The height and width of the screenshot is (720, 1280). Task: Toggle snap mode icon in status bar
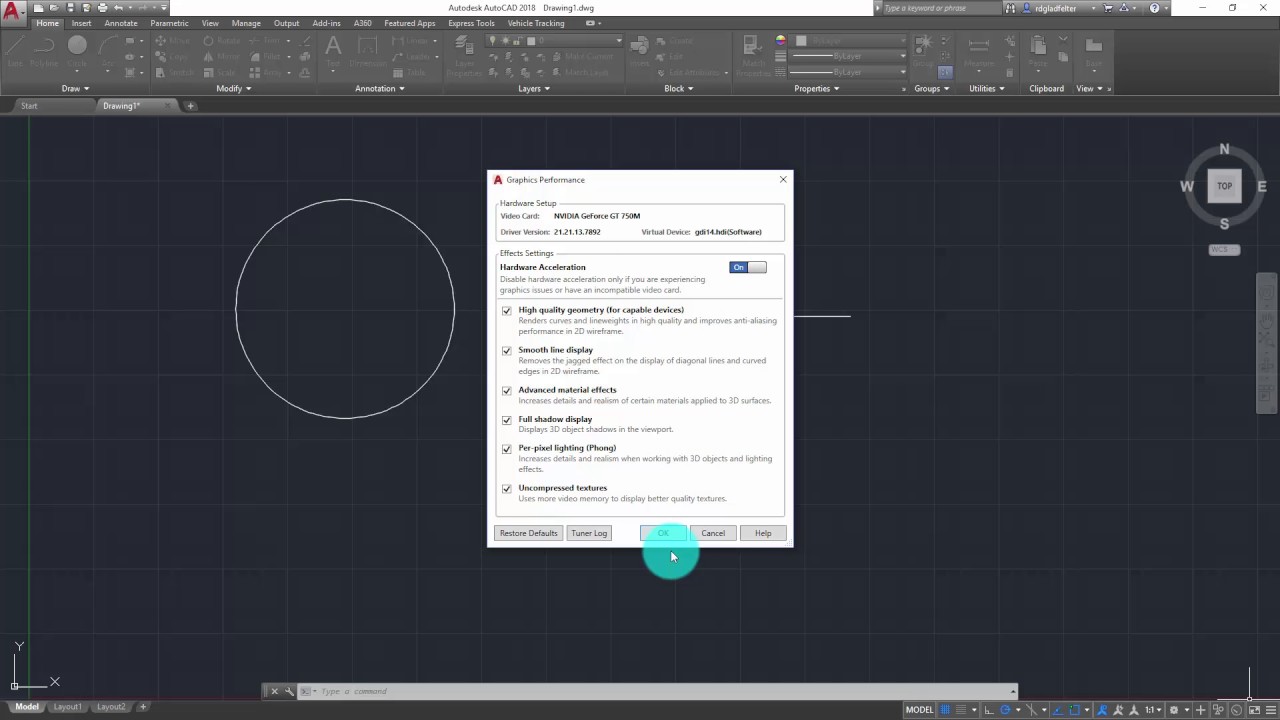coord(961,710)
